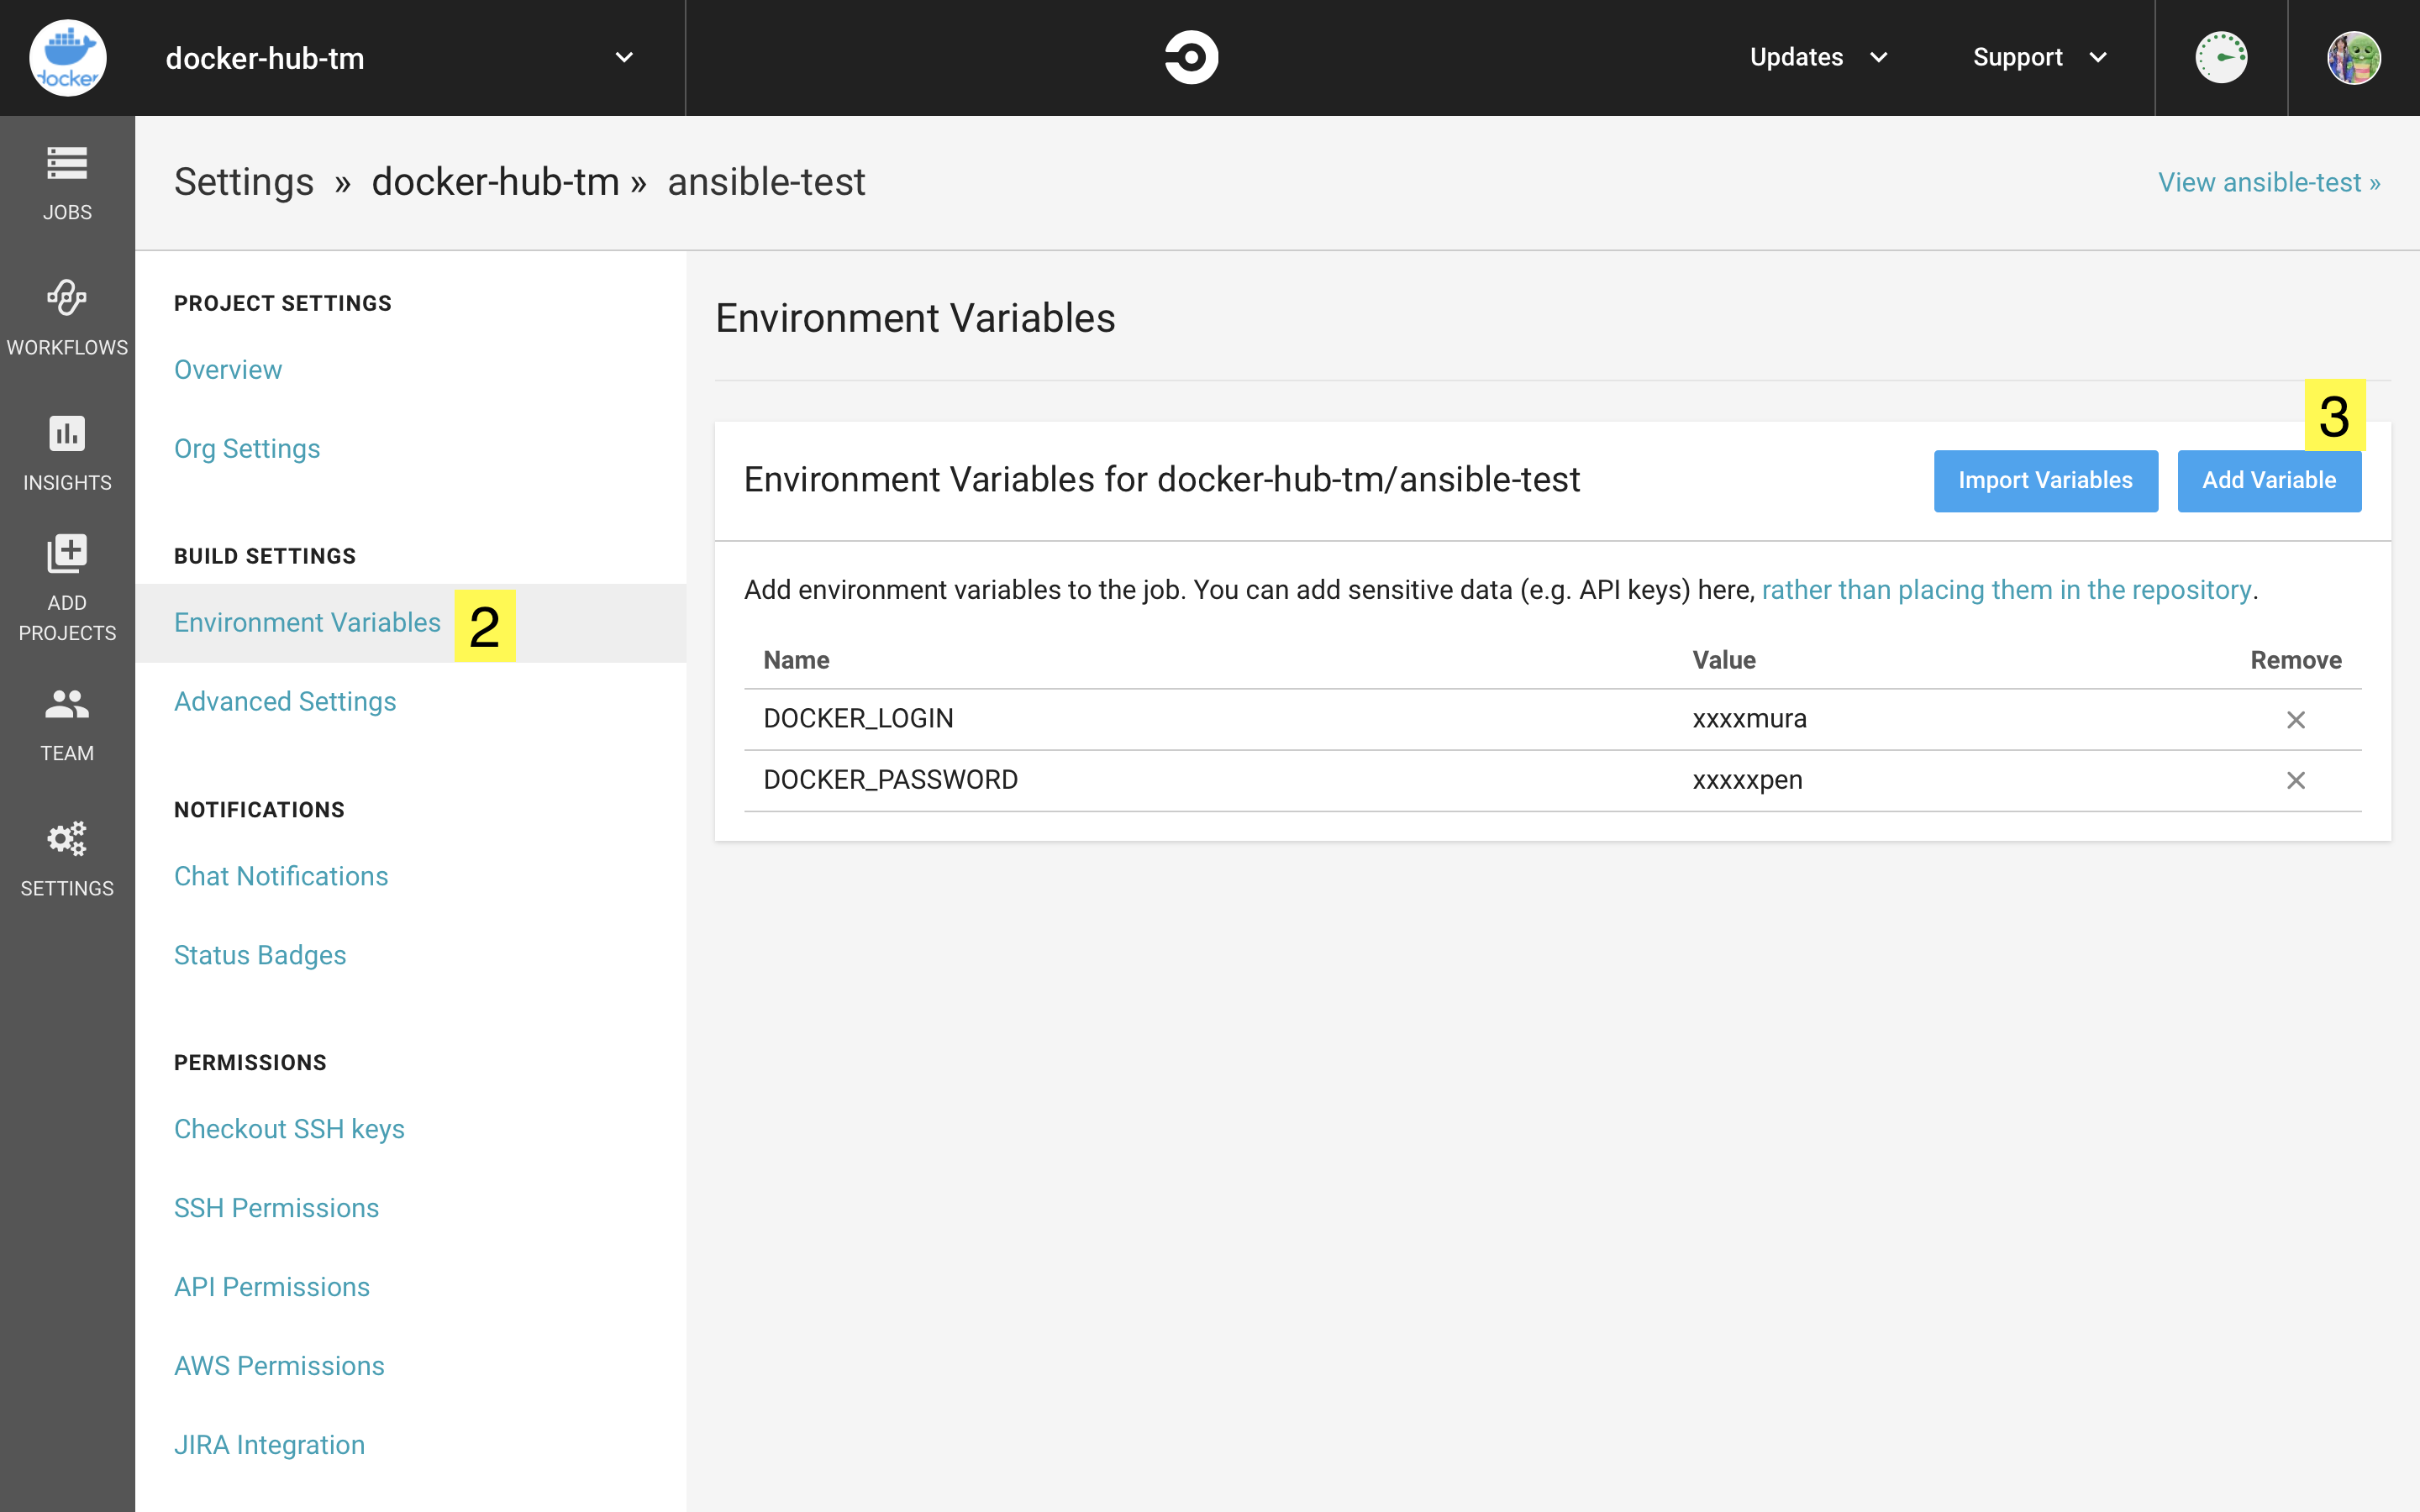Open Status Badges

260,955
